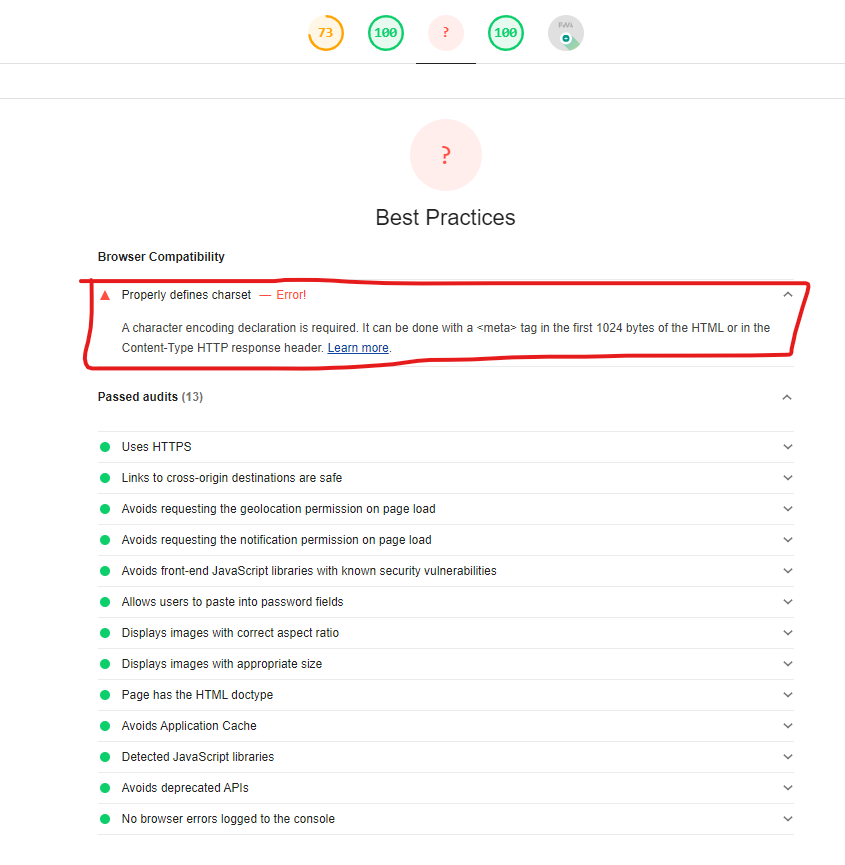The image size is (845, 865).
Task: Select the Best Practices question mark gauge
Action: coord(446,33)
